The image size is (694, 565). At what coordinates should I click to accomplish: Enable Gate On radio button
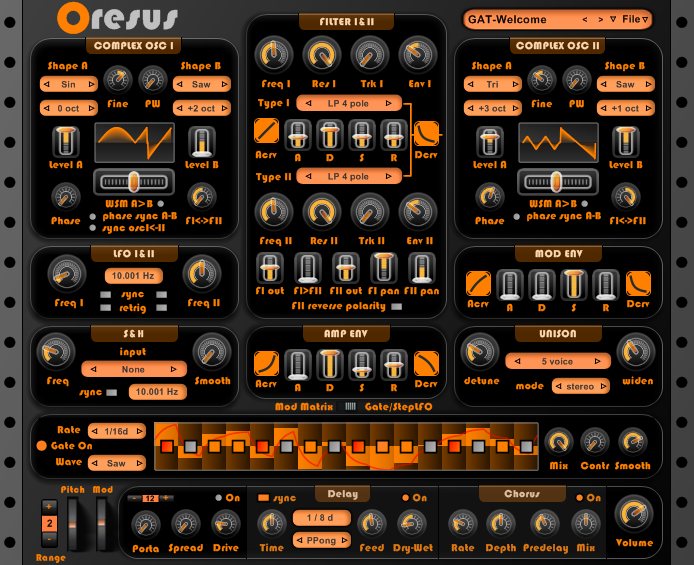[x=42, y=445]
